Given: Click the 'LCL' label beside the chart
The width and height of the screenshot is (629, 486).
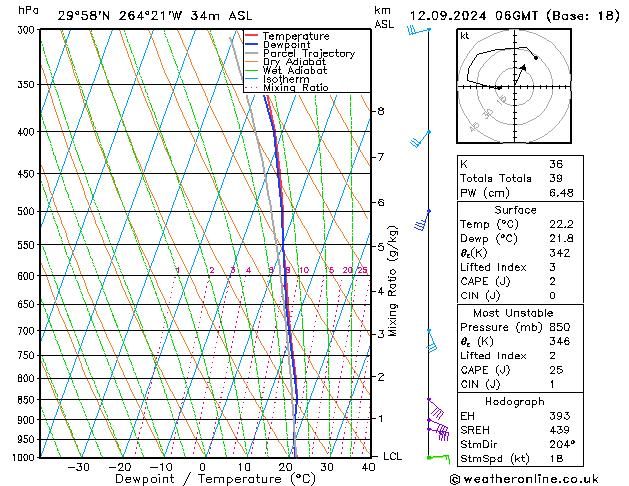Looking at the screenshot, I should click(392, 456).
